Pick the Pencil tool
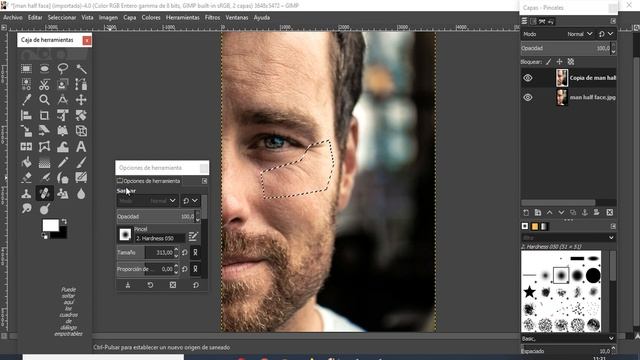This screenshot has height=360, width=640. pos(62,162)
